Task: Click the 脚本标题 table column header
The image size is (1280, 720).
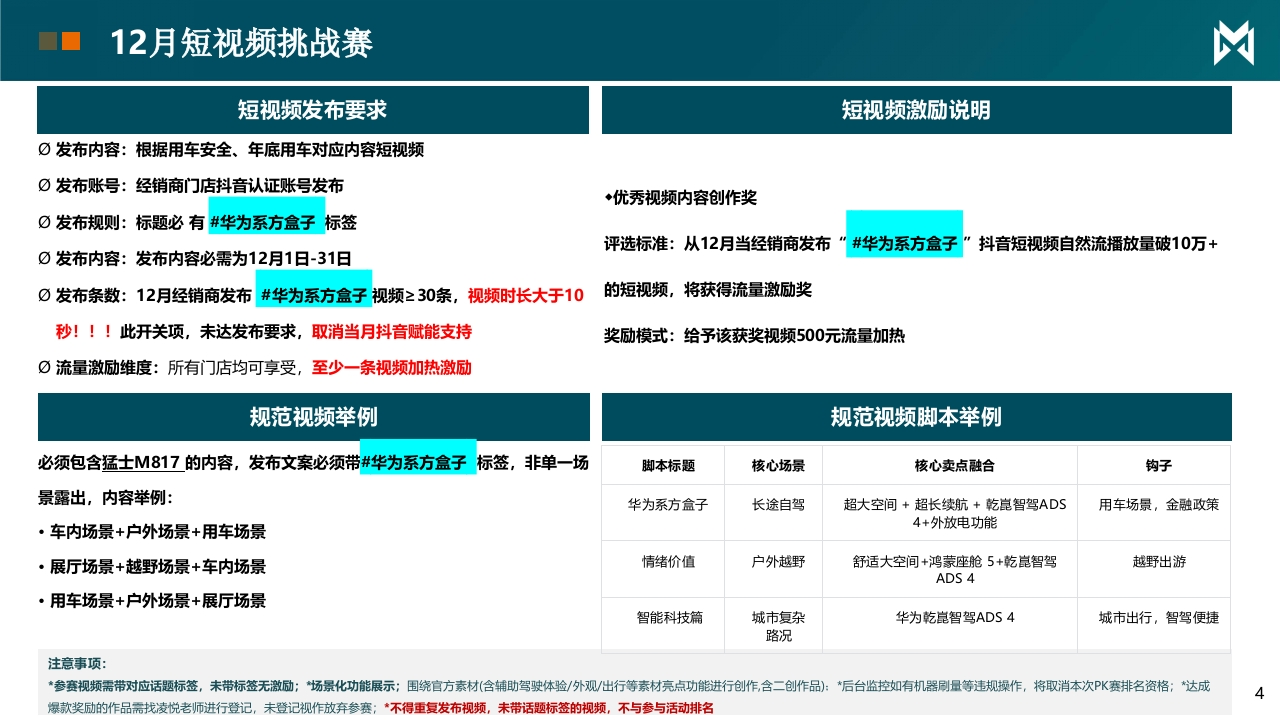Action: pyautogui.click(x=668, y=466)
